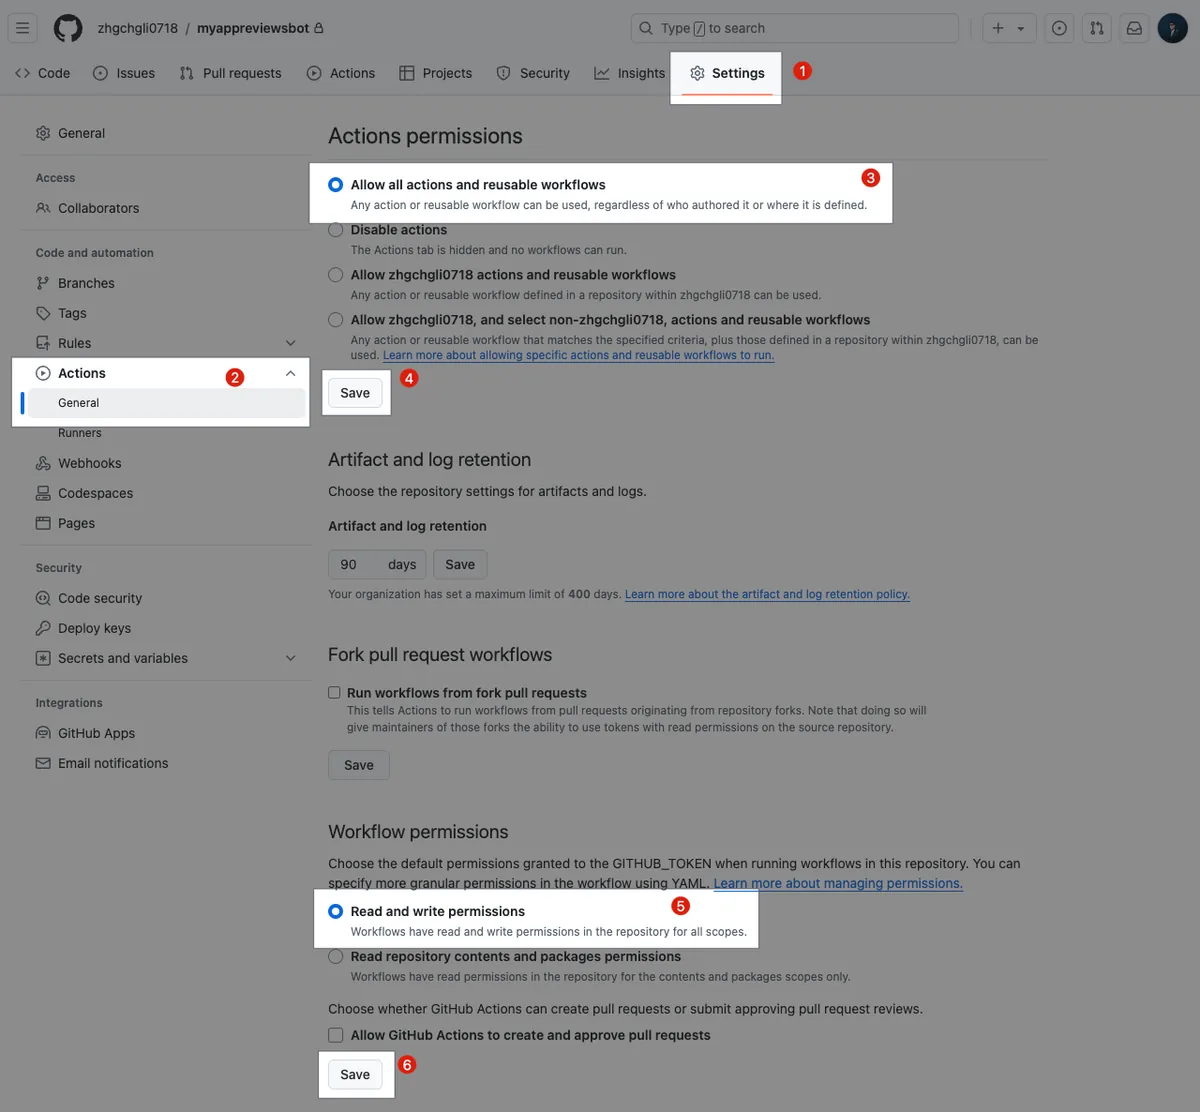The image size is (1200, 1112).
Task: Click the pull requests icon in header
Action: coord(1097,28)
